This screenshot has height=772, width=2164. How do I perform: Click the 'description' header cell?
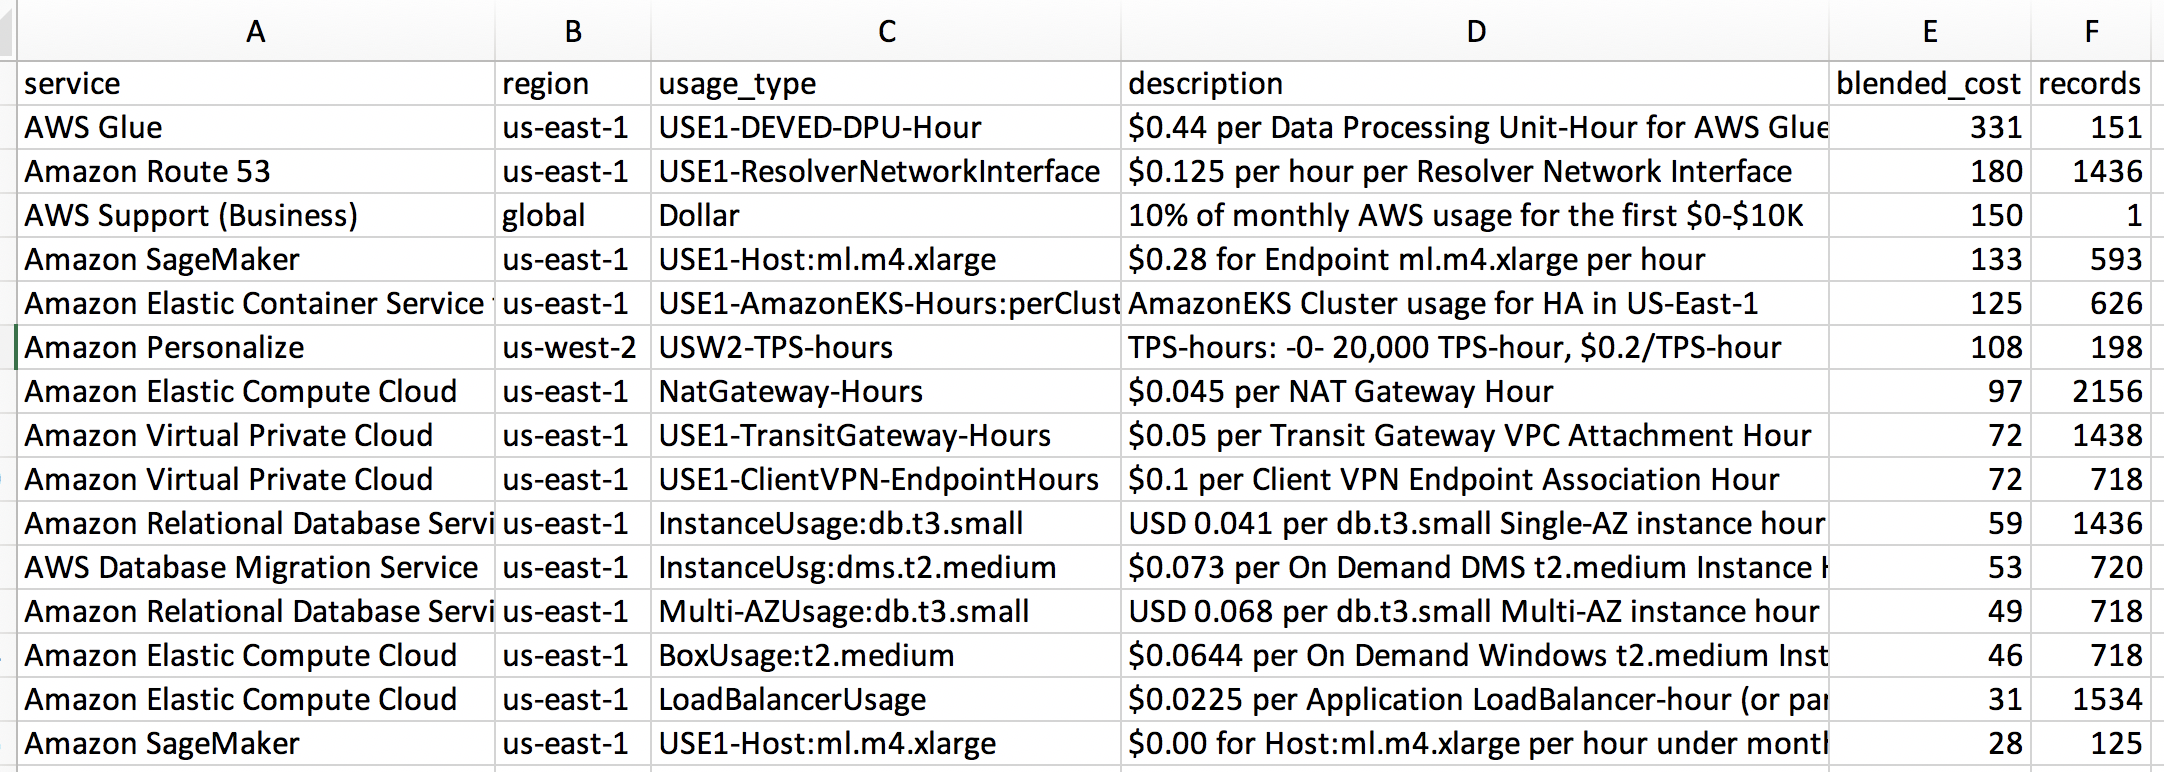point(1475,84)
